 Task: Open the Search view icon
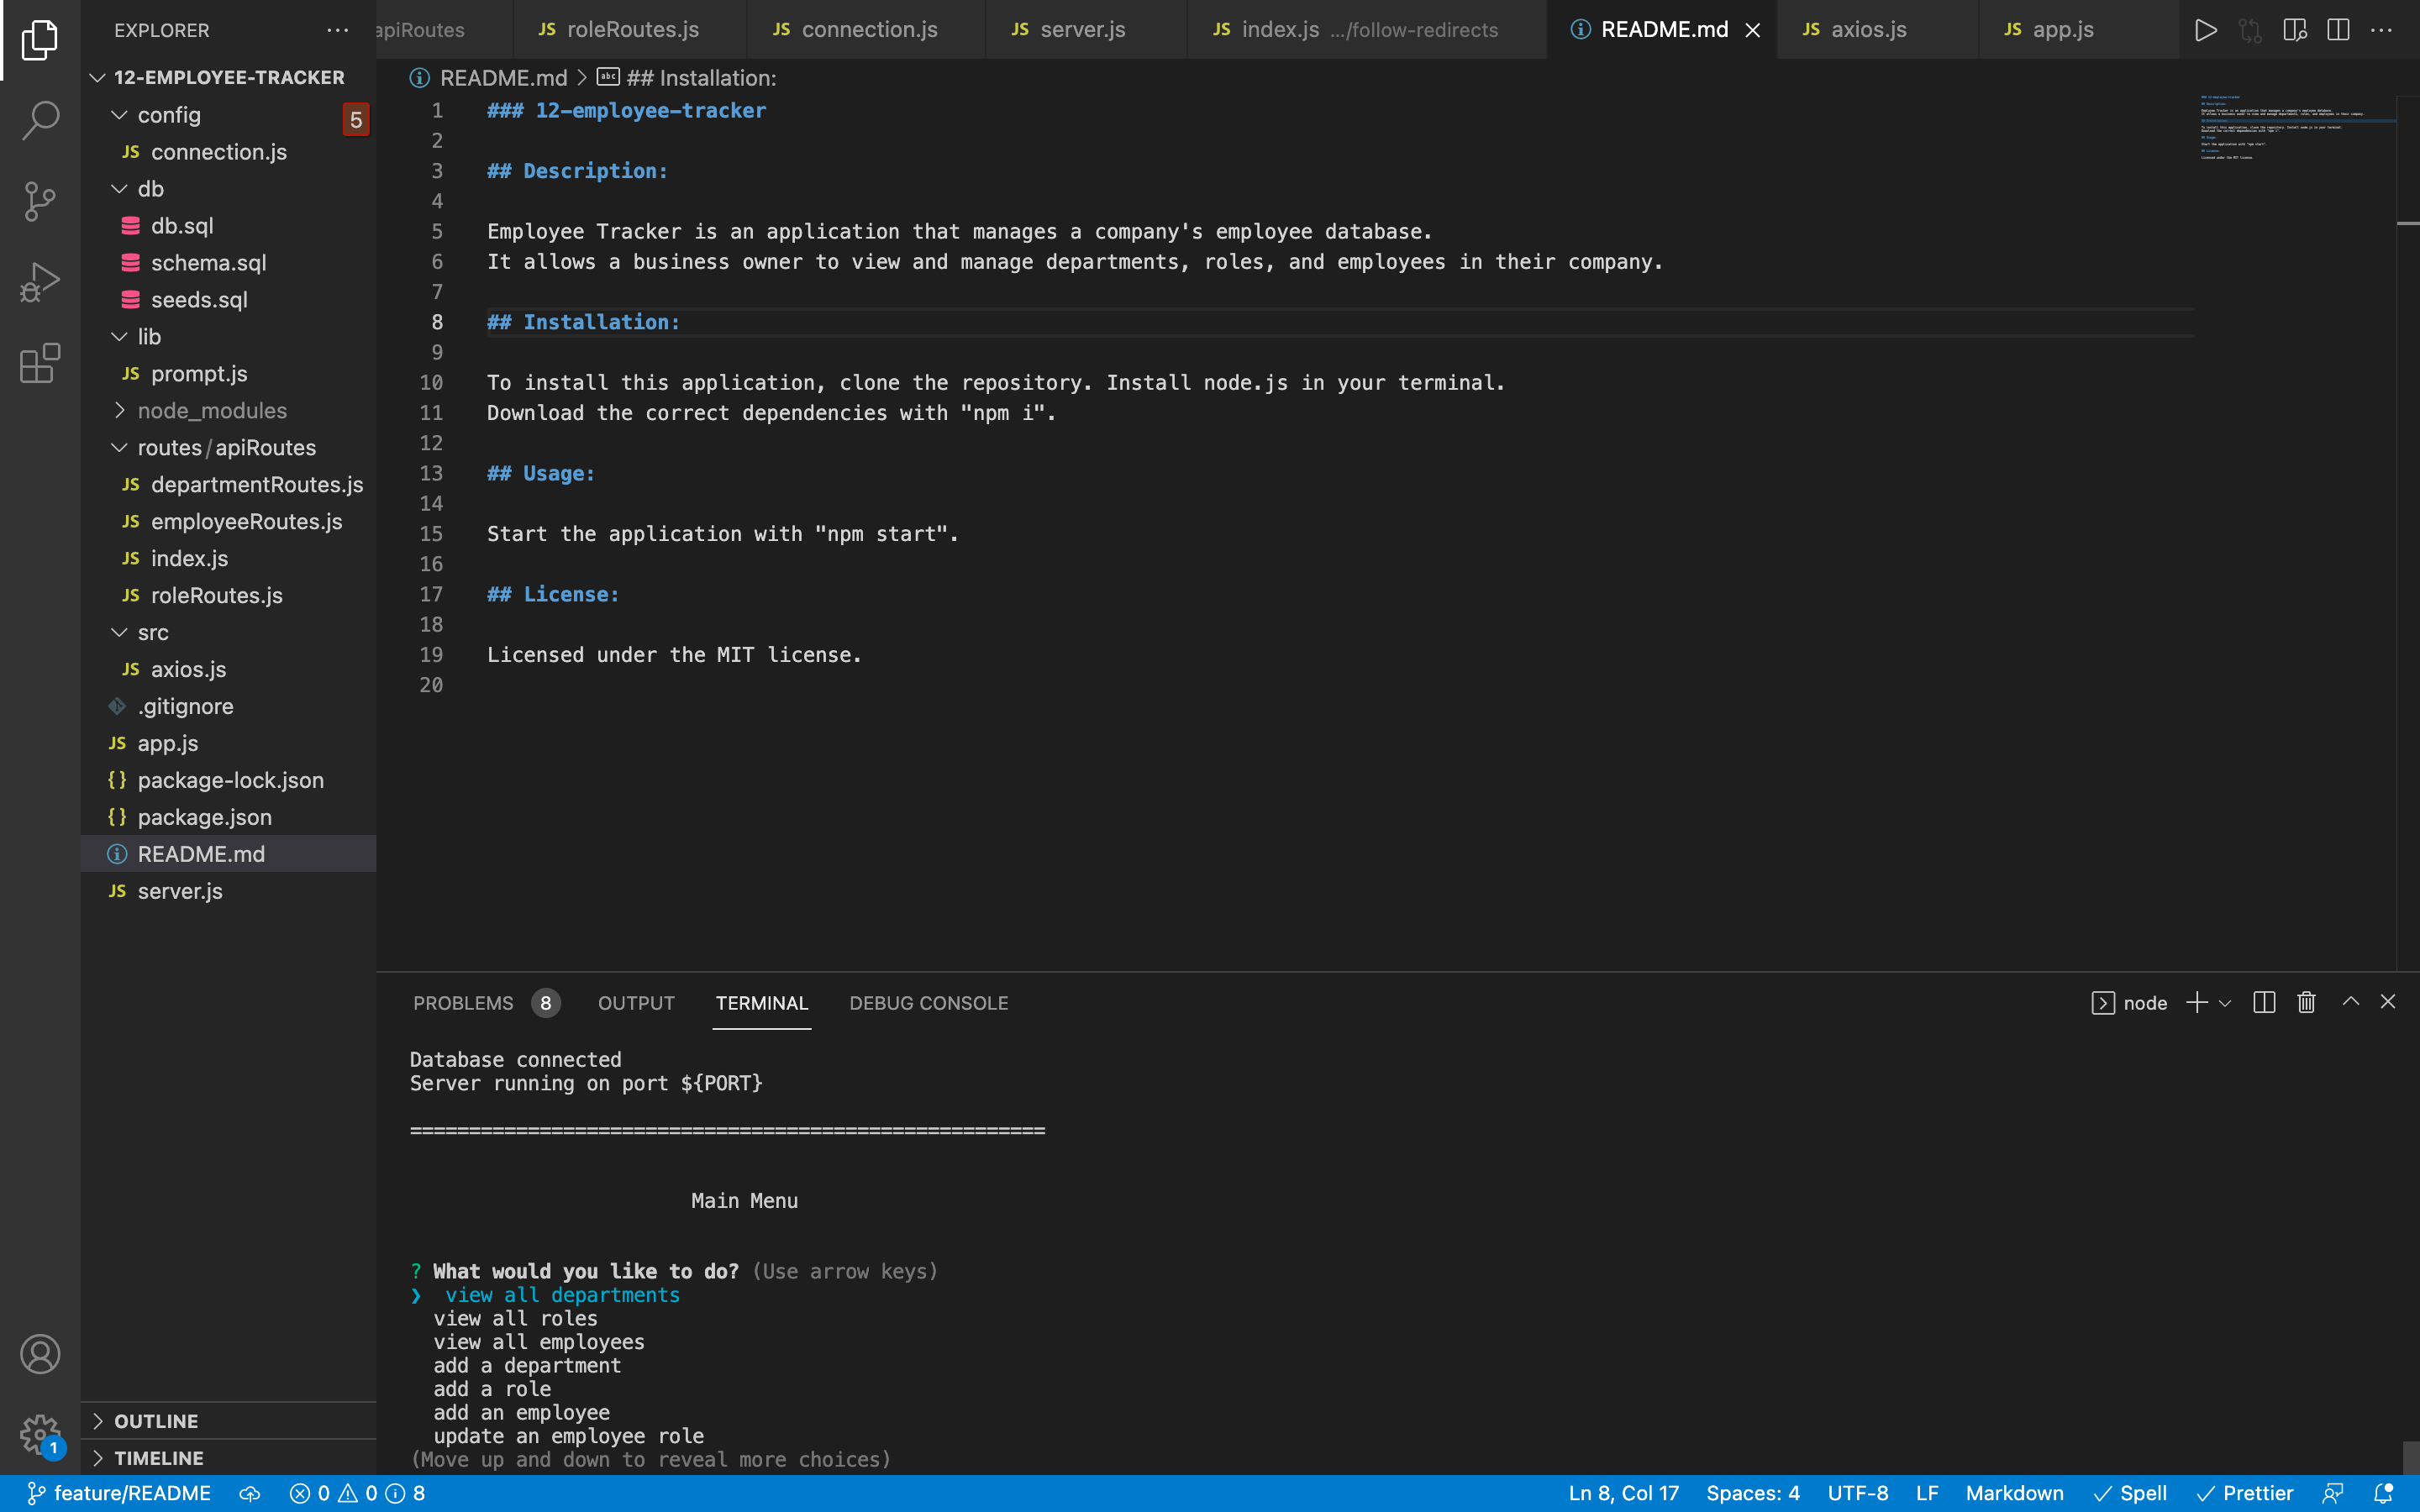[40, 120]
